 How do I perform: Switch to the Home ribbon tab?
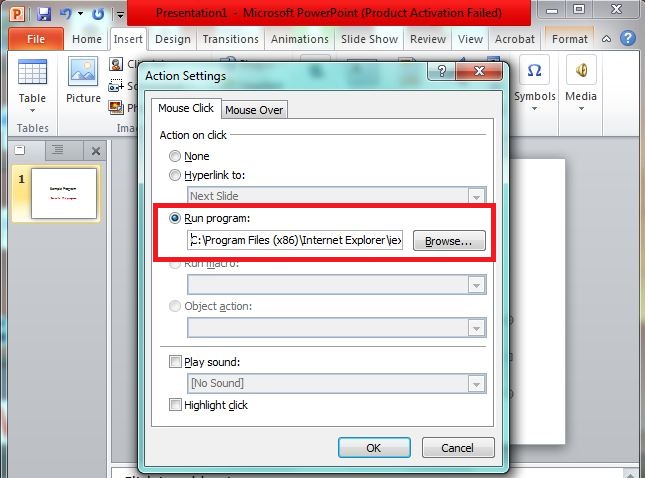87,39
